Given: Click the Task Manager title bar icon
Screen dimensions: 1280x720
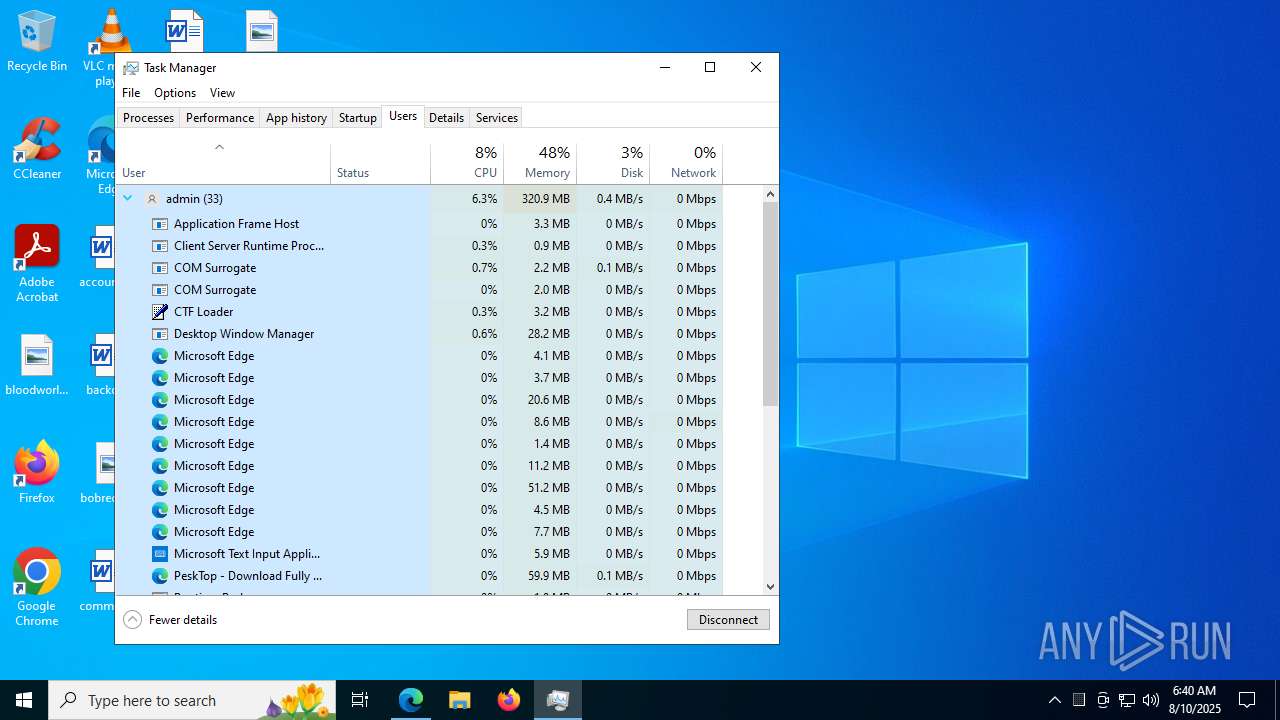Looking at the screenshot, I should tap(131, 68).
